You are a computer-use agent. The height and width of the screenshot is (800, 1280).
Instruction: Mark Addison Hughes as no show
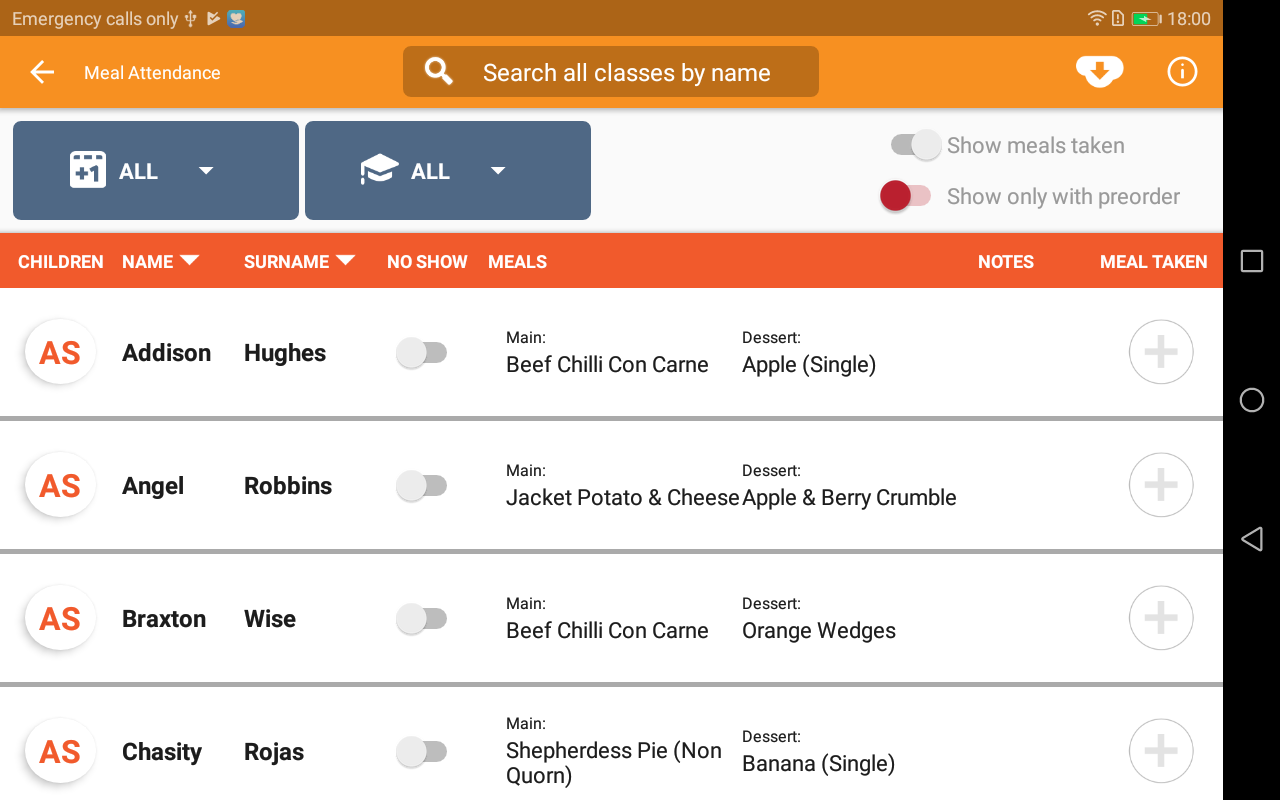point(421,352)
